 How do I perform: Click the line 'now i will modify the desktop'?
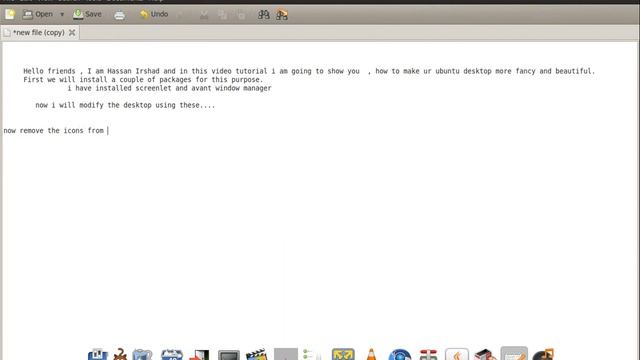tap(125, 105)
